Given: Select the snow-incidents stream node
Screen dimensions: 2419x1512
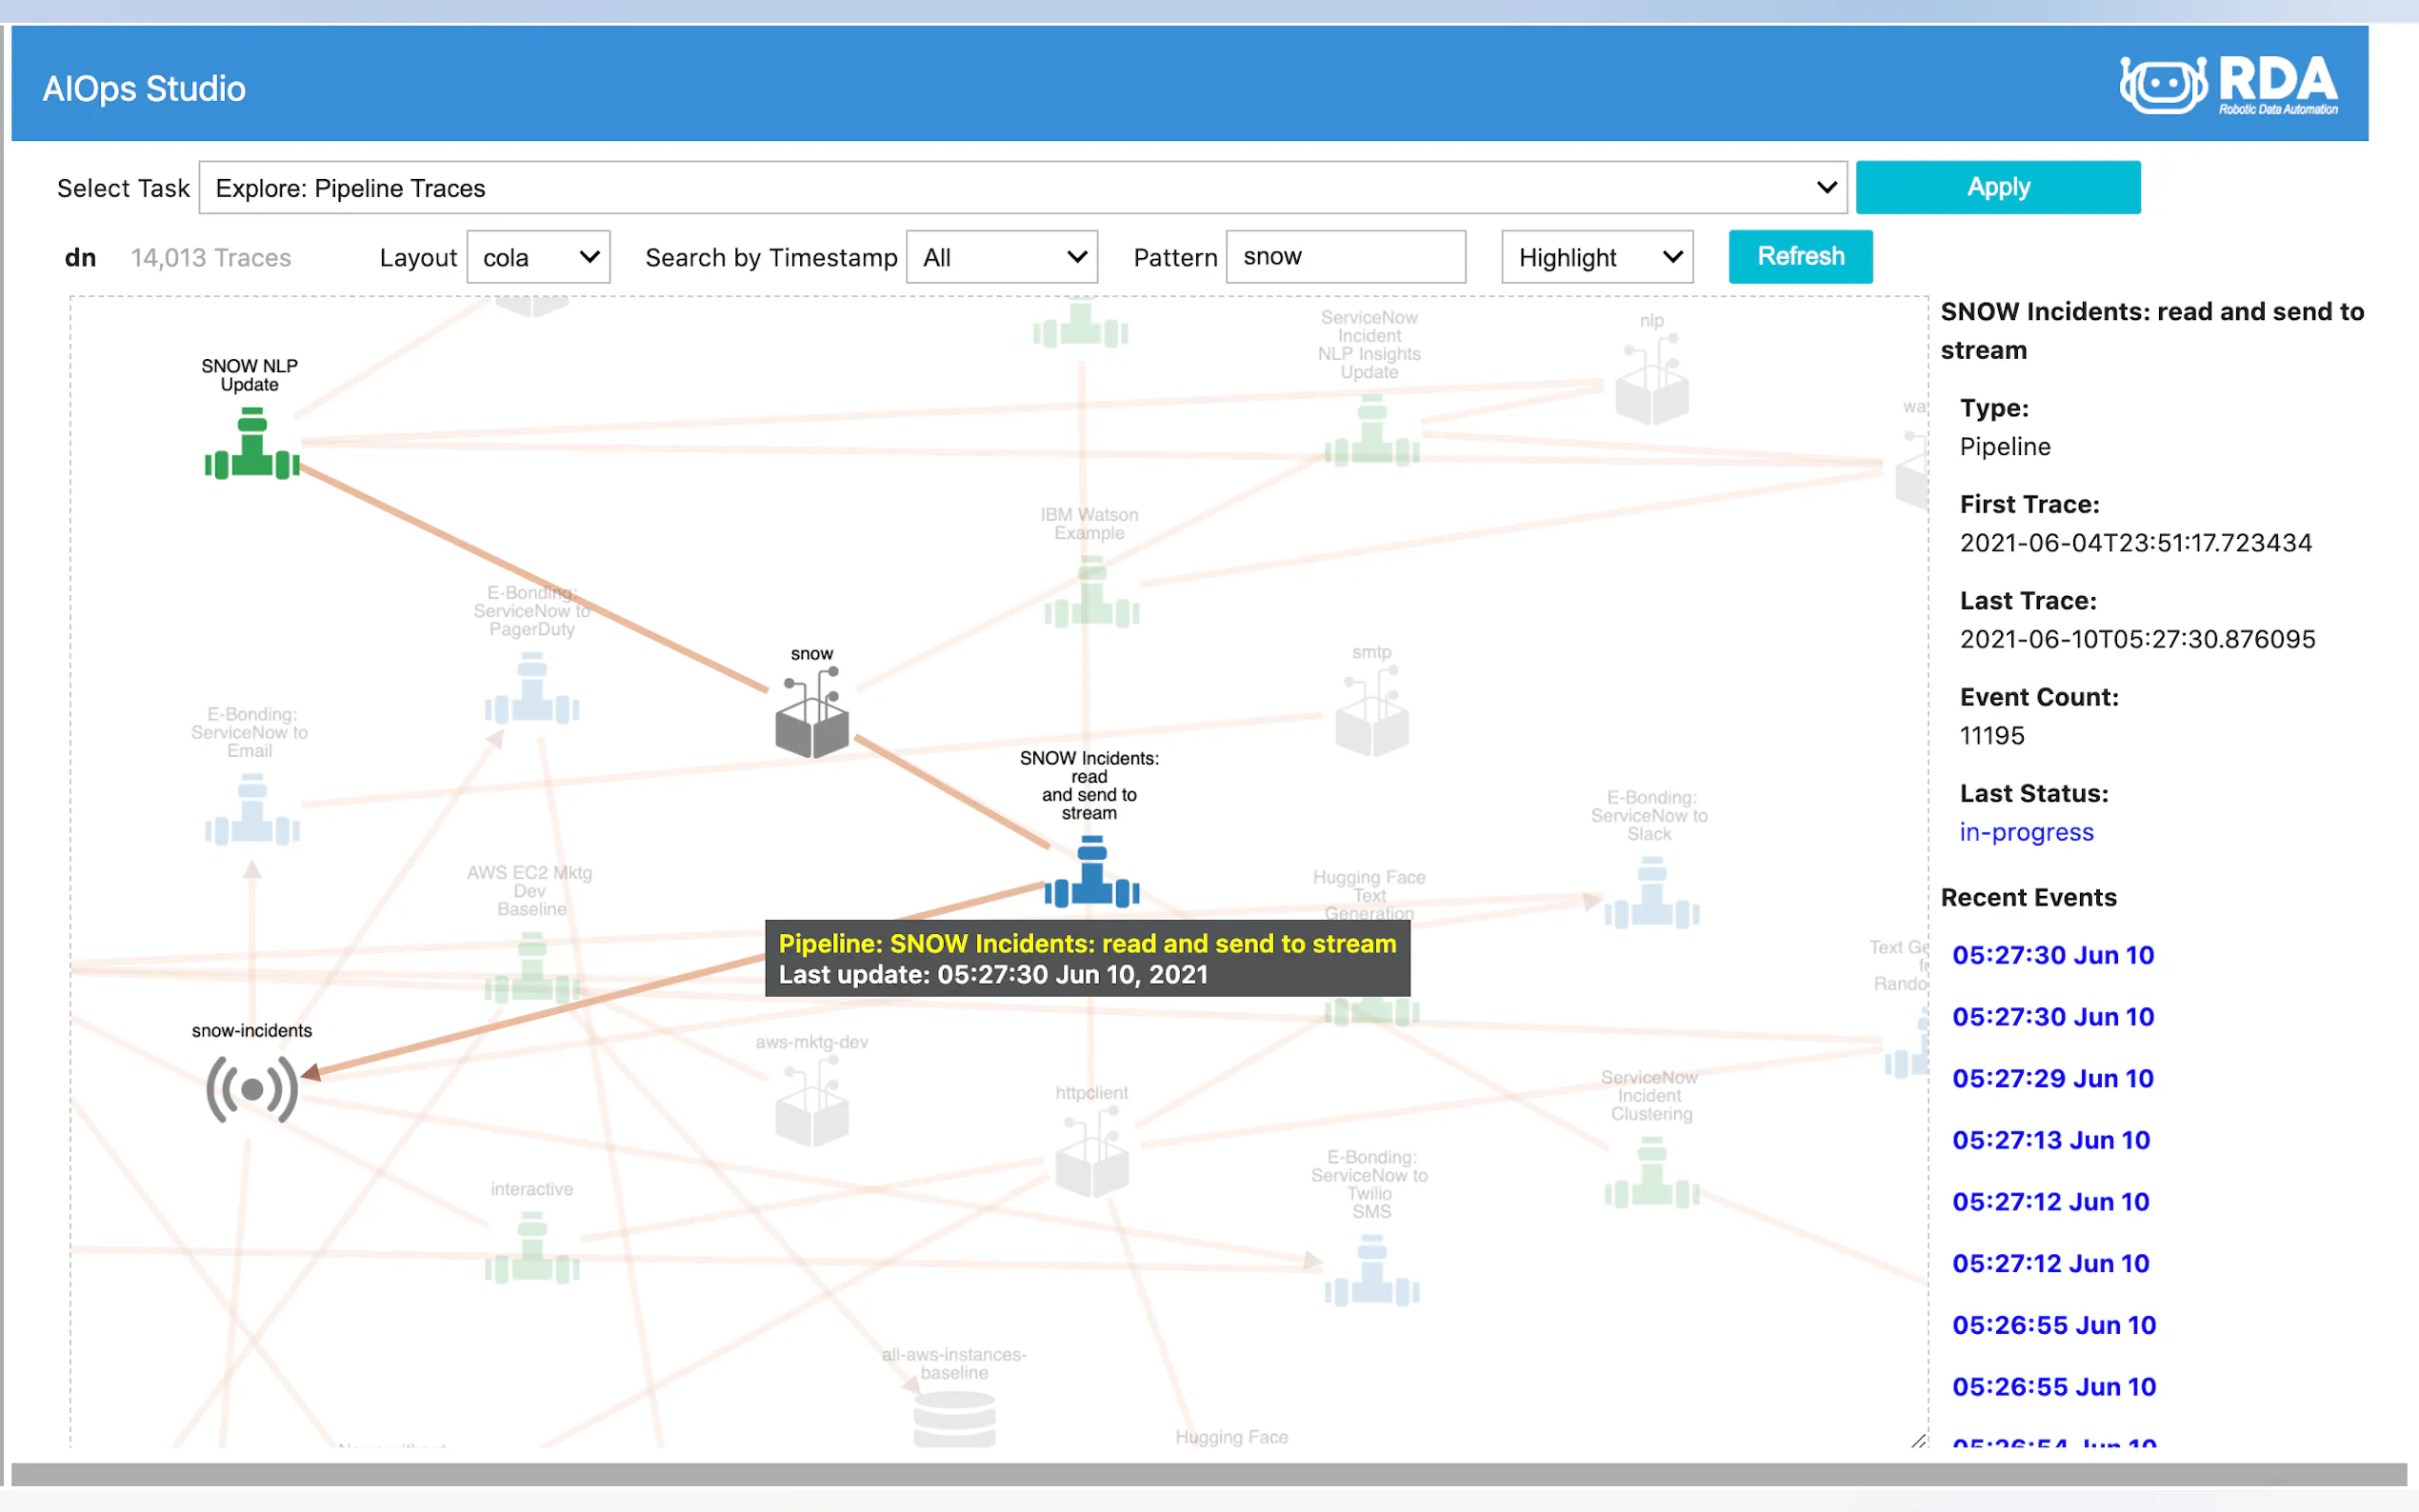Looking at the screenshot, I should pyautogui.click(x=252, y=1088).
